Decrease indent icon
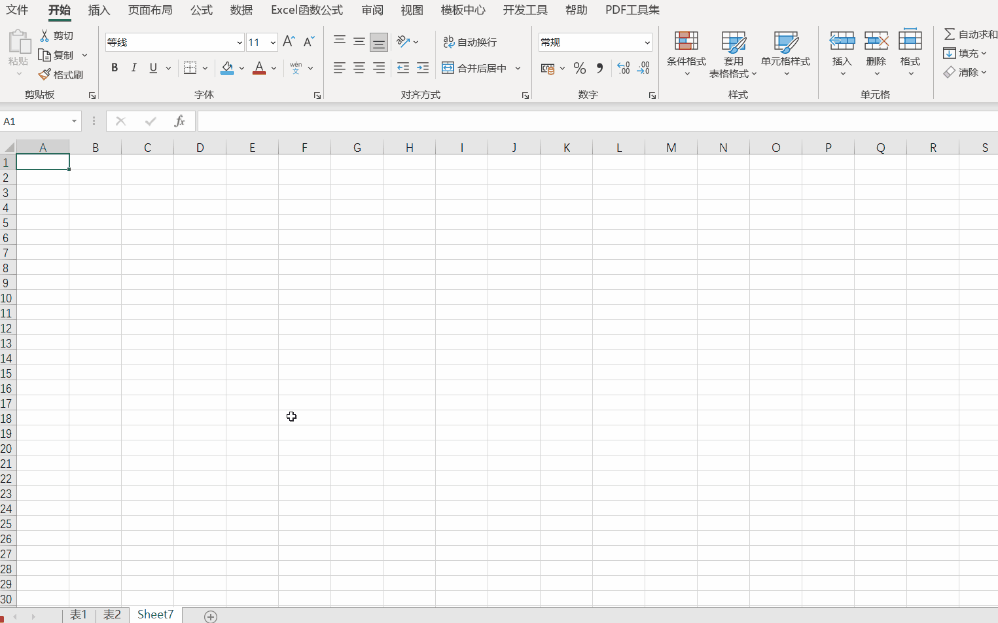The width and height of the screenshot is (998, 623). pos(403,67)
